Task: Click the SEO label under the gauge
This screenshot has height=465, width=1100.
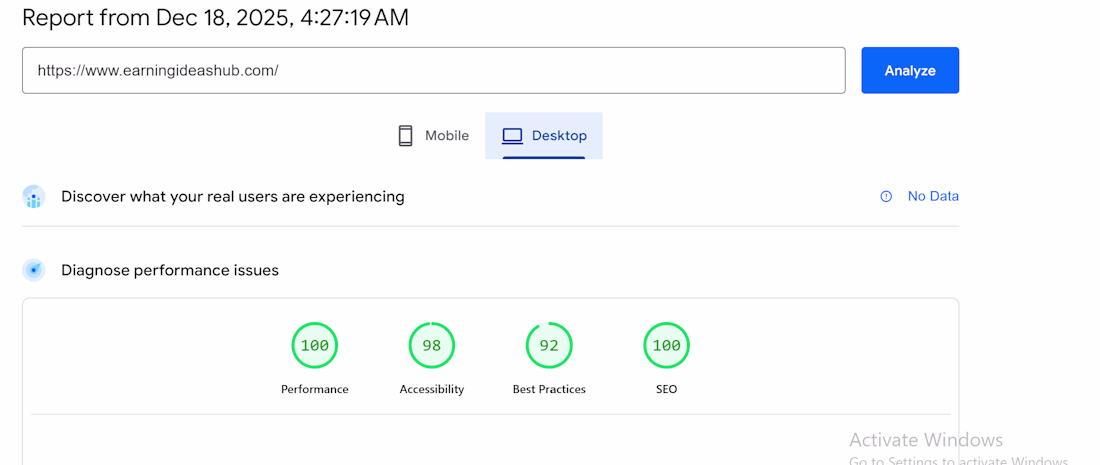Action: 666,389
